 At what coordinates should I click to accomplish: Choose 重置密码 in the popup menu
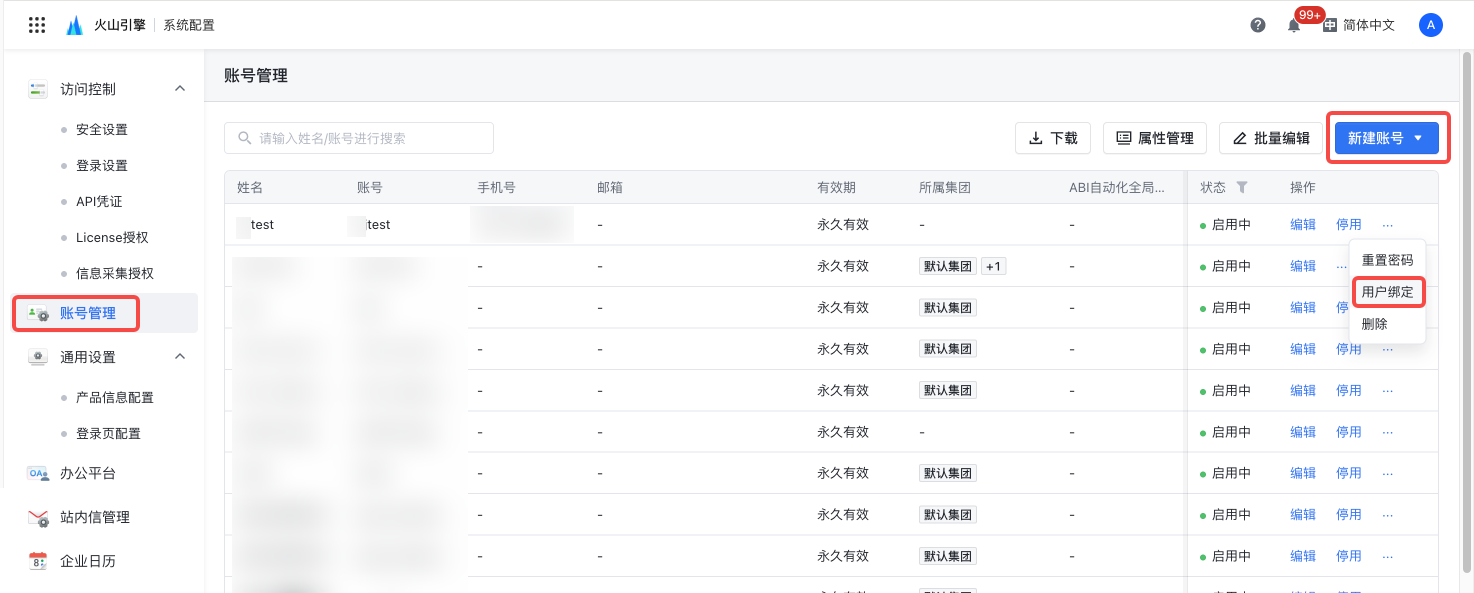(1387, 260)
